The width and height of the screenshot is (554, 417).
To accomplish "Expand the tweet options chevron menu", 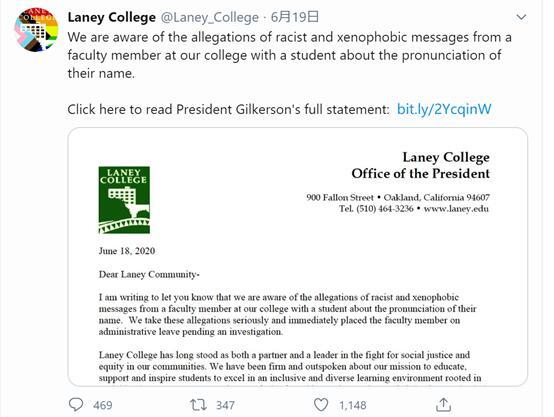I will click(521, 17).
